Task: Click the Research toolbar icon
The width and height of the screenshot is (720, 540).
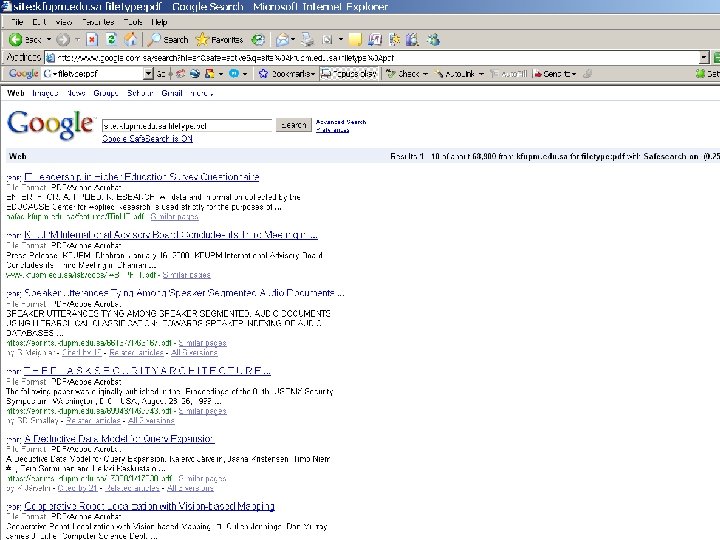Action: click(x=412, y=40)
